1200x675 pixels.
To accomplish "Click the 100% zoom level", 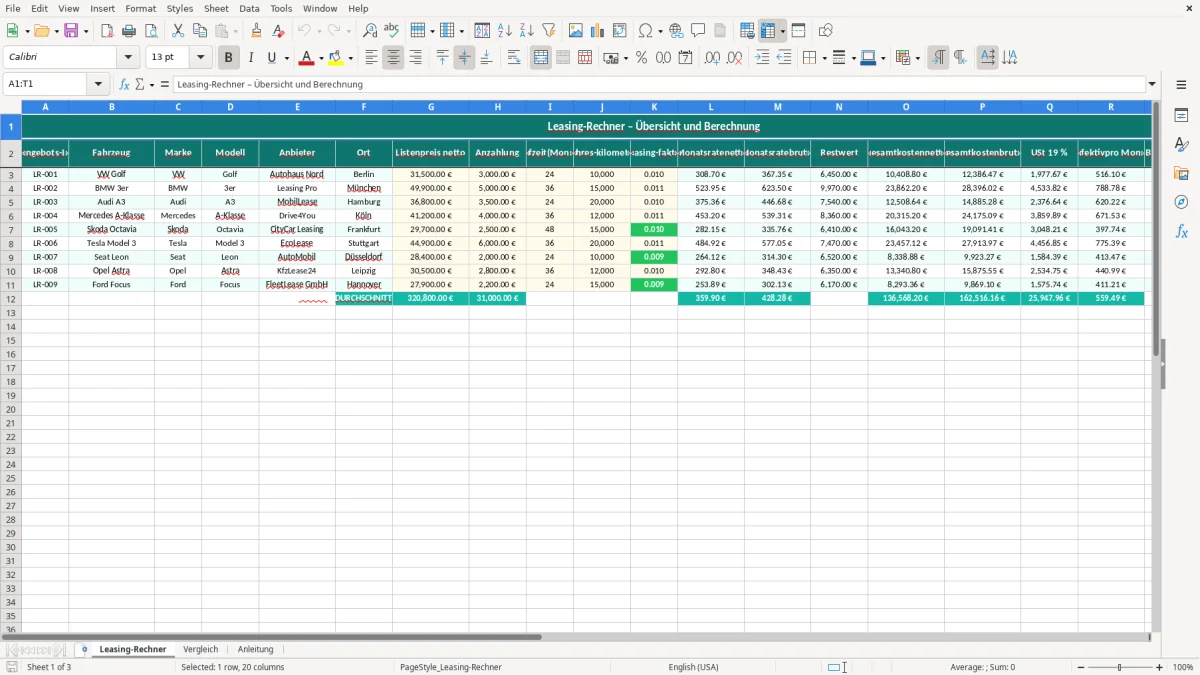I will click(x=1183, y=667).
